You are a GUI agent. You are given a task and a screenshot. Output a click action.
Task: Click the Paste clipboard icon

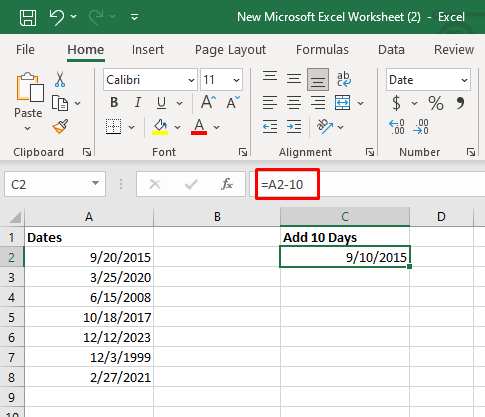pos(29,87)
